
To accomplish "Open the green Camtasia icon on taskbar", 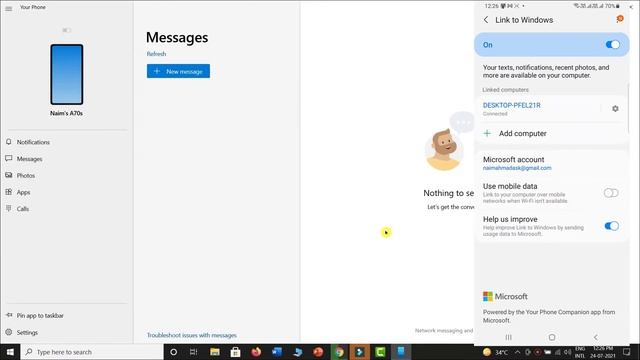I will (x=380, y=352).
